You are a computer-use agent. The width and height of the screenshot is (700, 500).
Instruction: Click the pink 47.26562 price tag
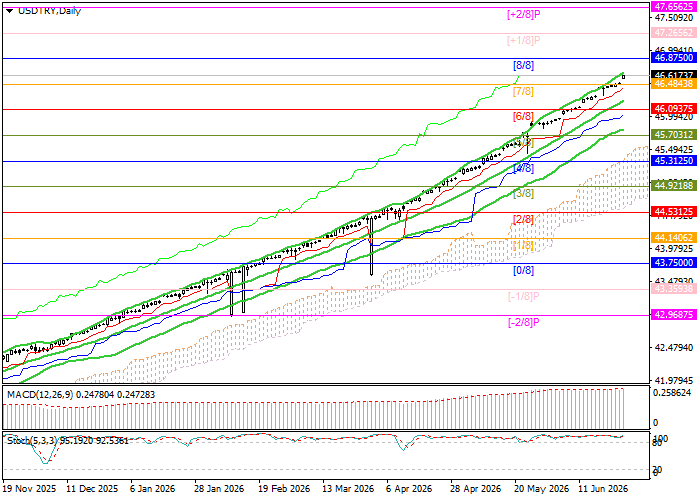click(x=674, y=33)
